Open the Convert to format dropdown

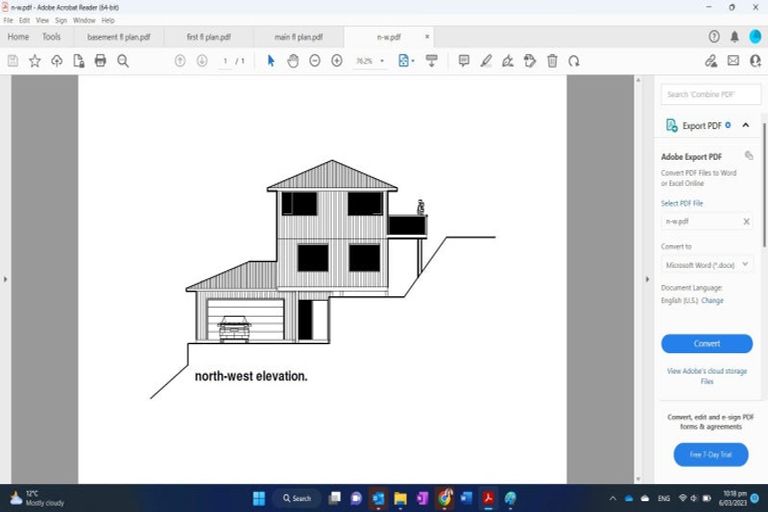coord(707,265)
